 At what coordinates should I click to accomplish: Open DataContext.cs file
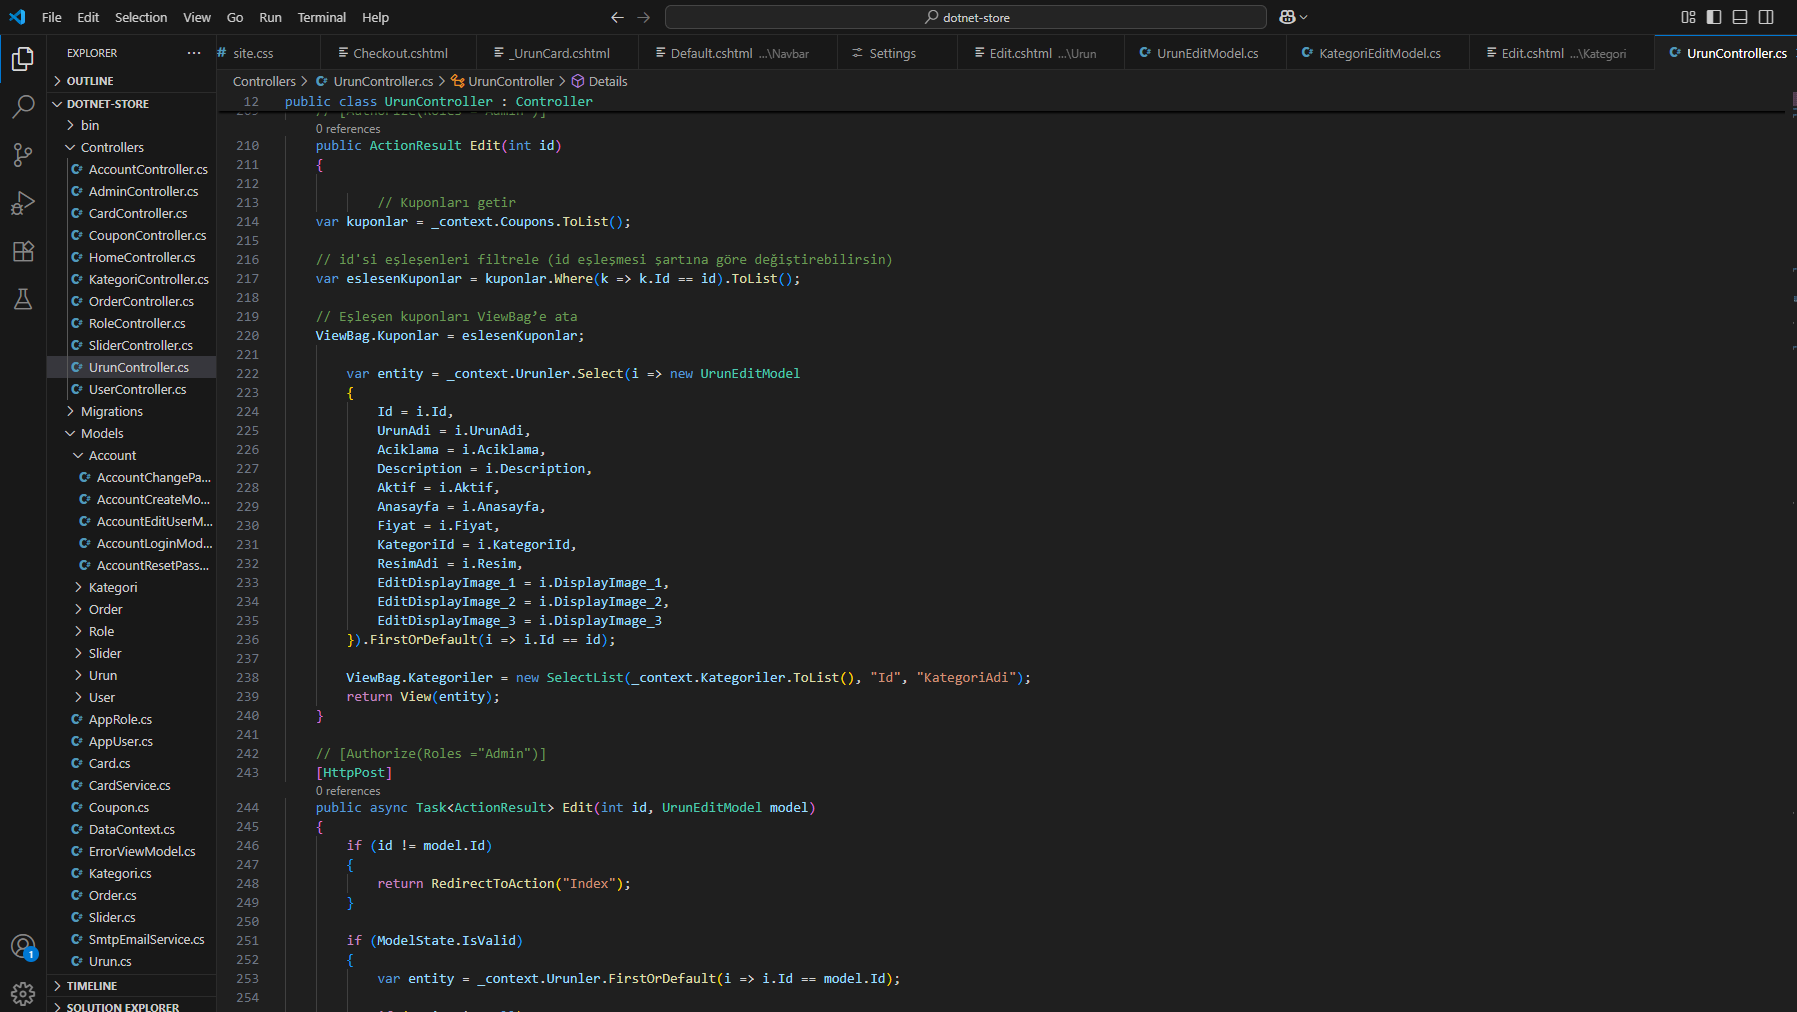click(x=131, y=829)
